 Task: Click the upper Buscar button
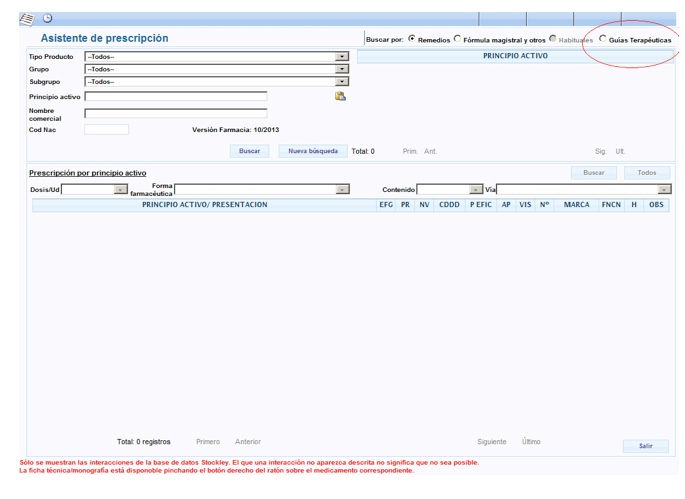(249, 151)
